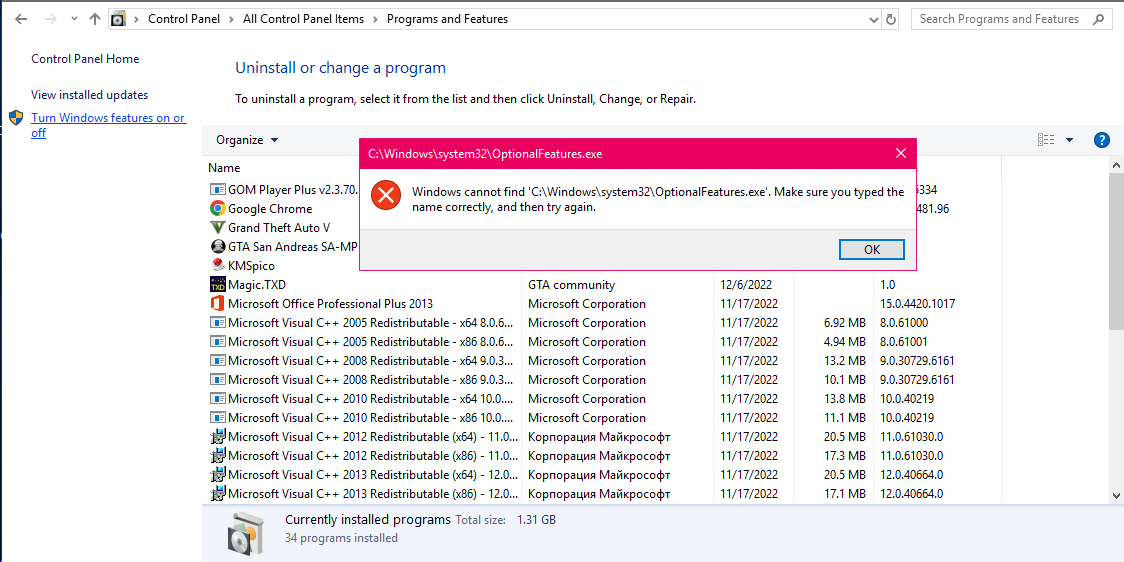Screen dimensions: 1124x562
Task: Select the Google Chrome icon
Action: [217, 209]
